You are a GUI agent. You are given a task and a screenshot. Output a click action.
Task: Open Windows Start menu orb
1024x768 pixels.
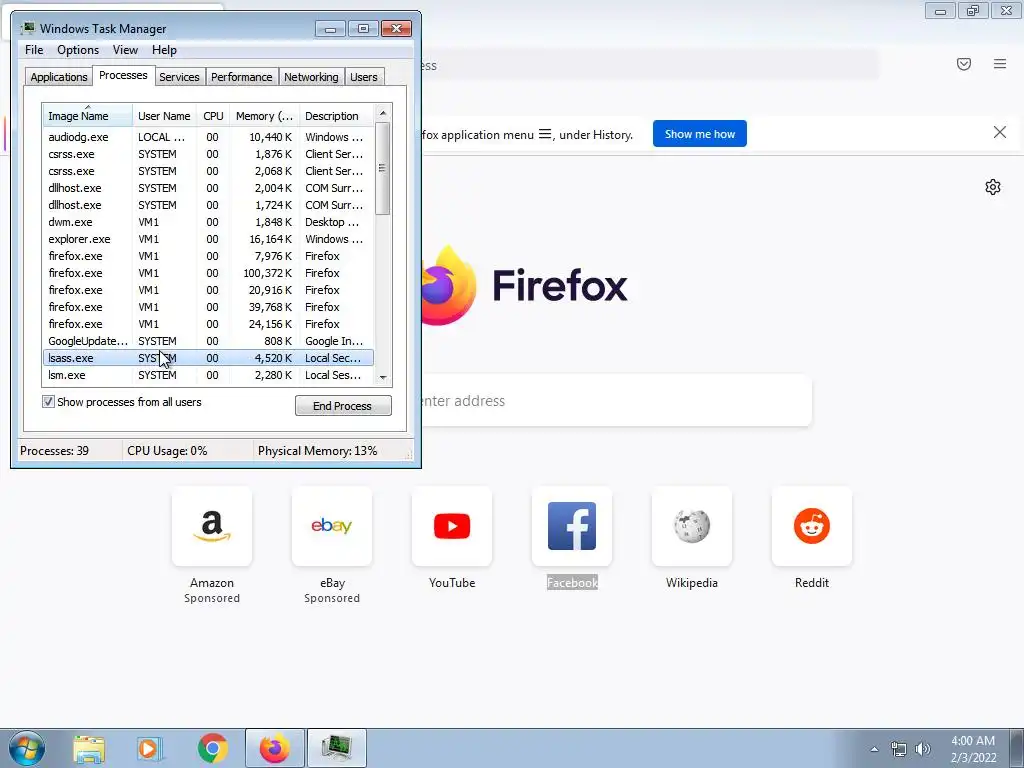[27, 748]
